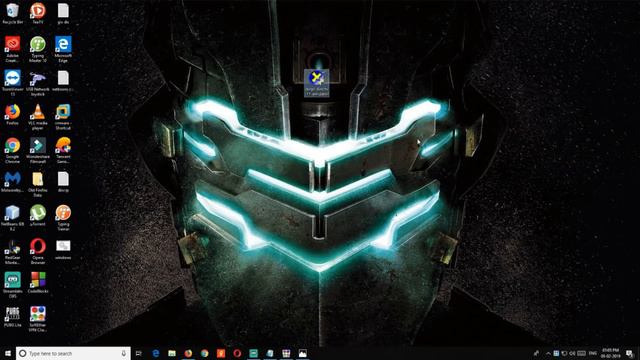
Task: Select the vmware Shortcut desktop icon
Action: point(63,117)
